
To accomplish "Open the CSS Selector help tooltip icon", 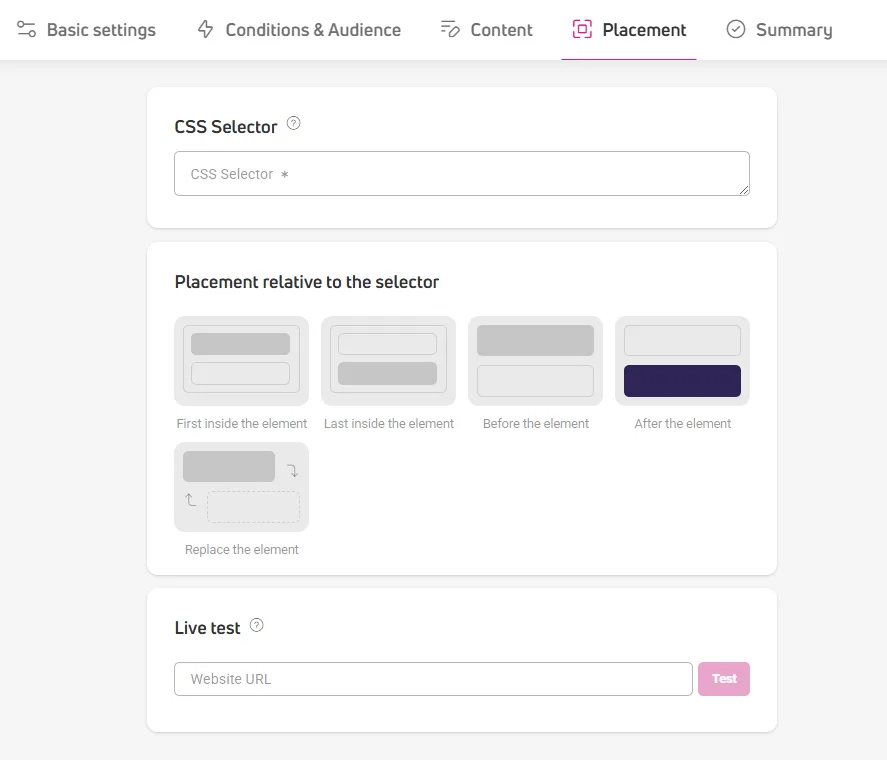I will pos(294,123).
